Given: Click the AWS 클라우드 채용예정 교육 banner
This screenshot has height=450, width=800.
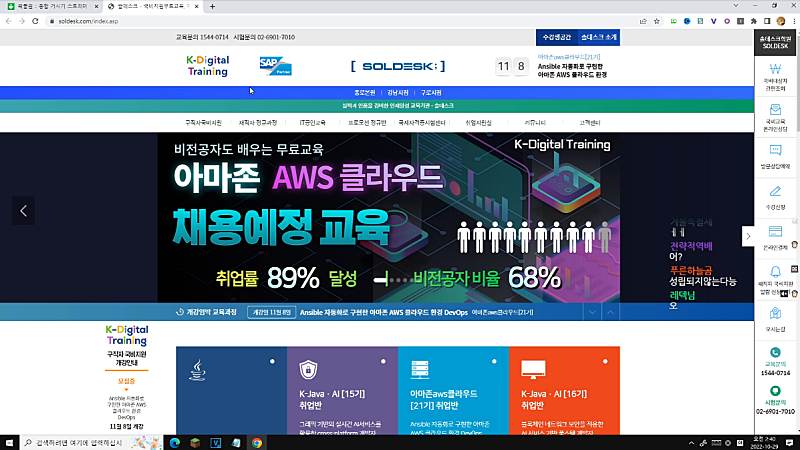Looking at the screenshot, I should (389, 217).
